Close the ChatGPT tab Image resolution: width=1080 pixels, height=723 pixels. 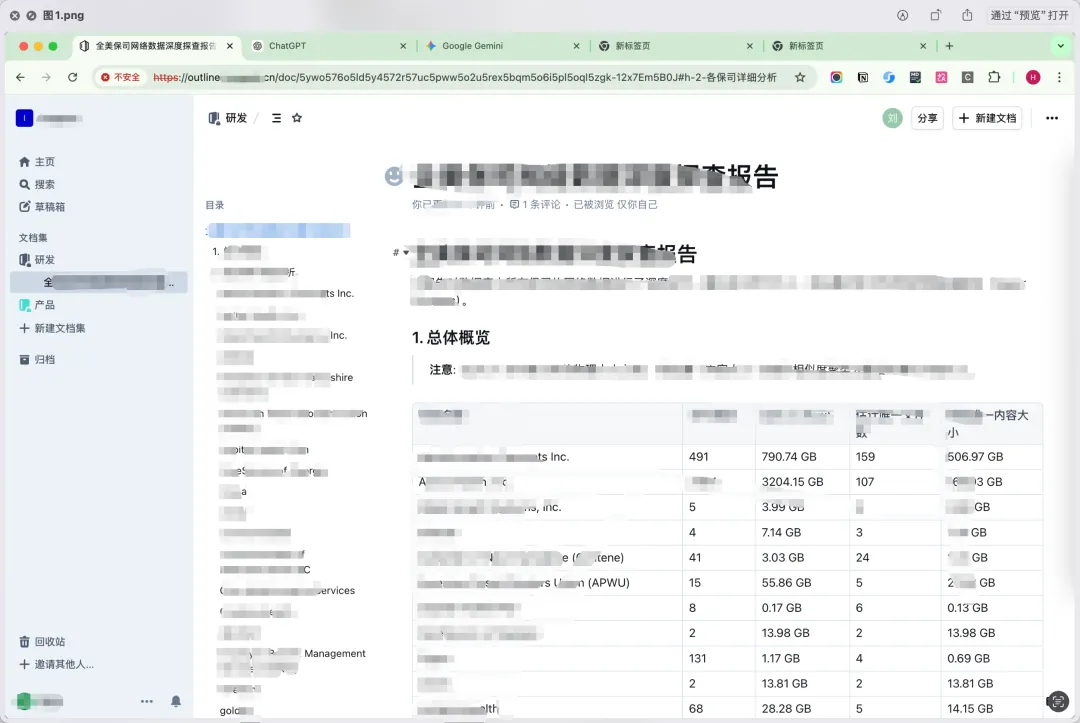coord(403,46)
